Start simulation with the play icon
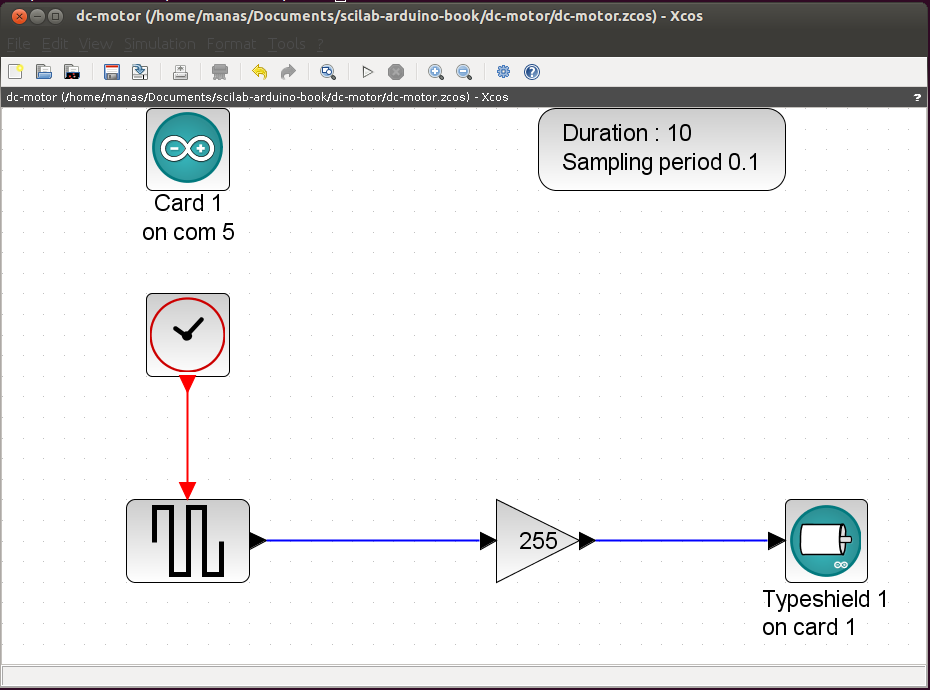930x690 pixels. [x=367, y=72]
